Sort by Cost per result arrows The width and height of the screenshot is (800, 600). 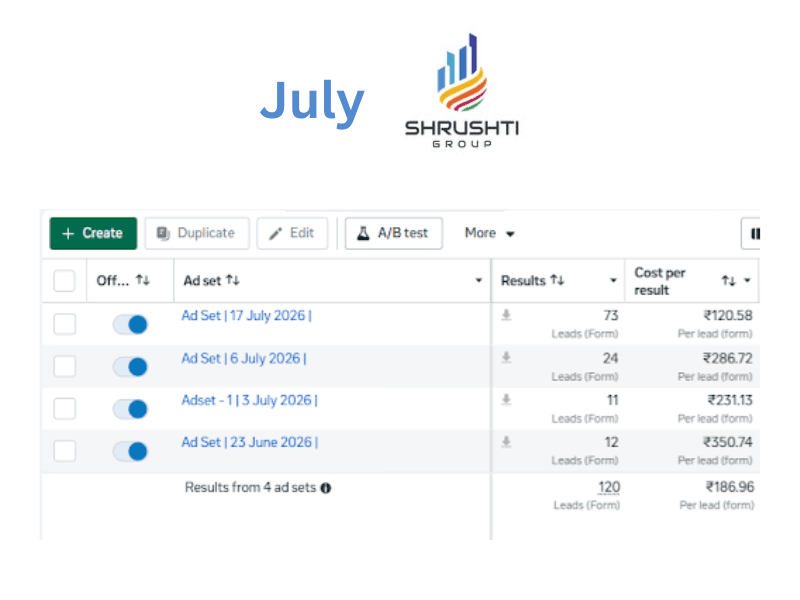[729, 281]
